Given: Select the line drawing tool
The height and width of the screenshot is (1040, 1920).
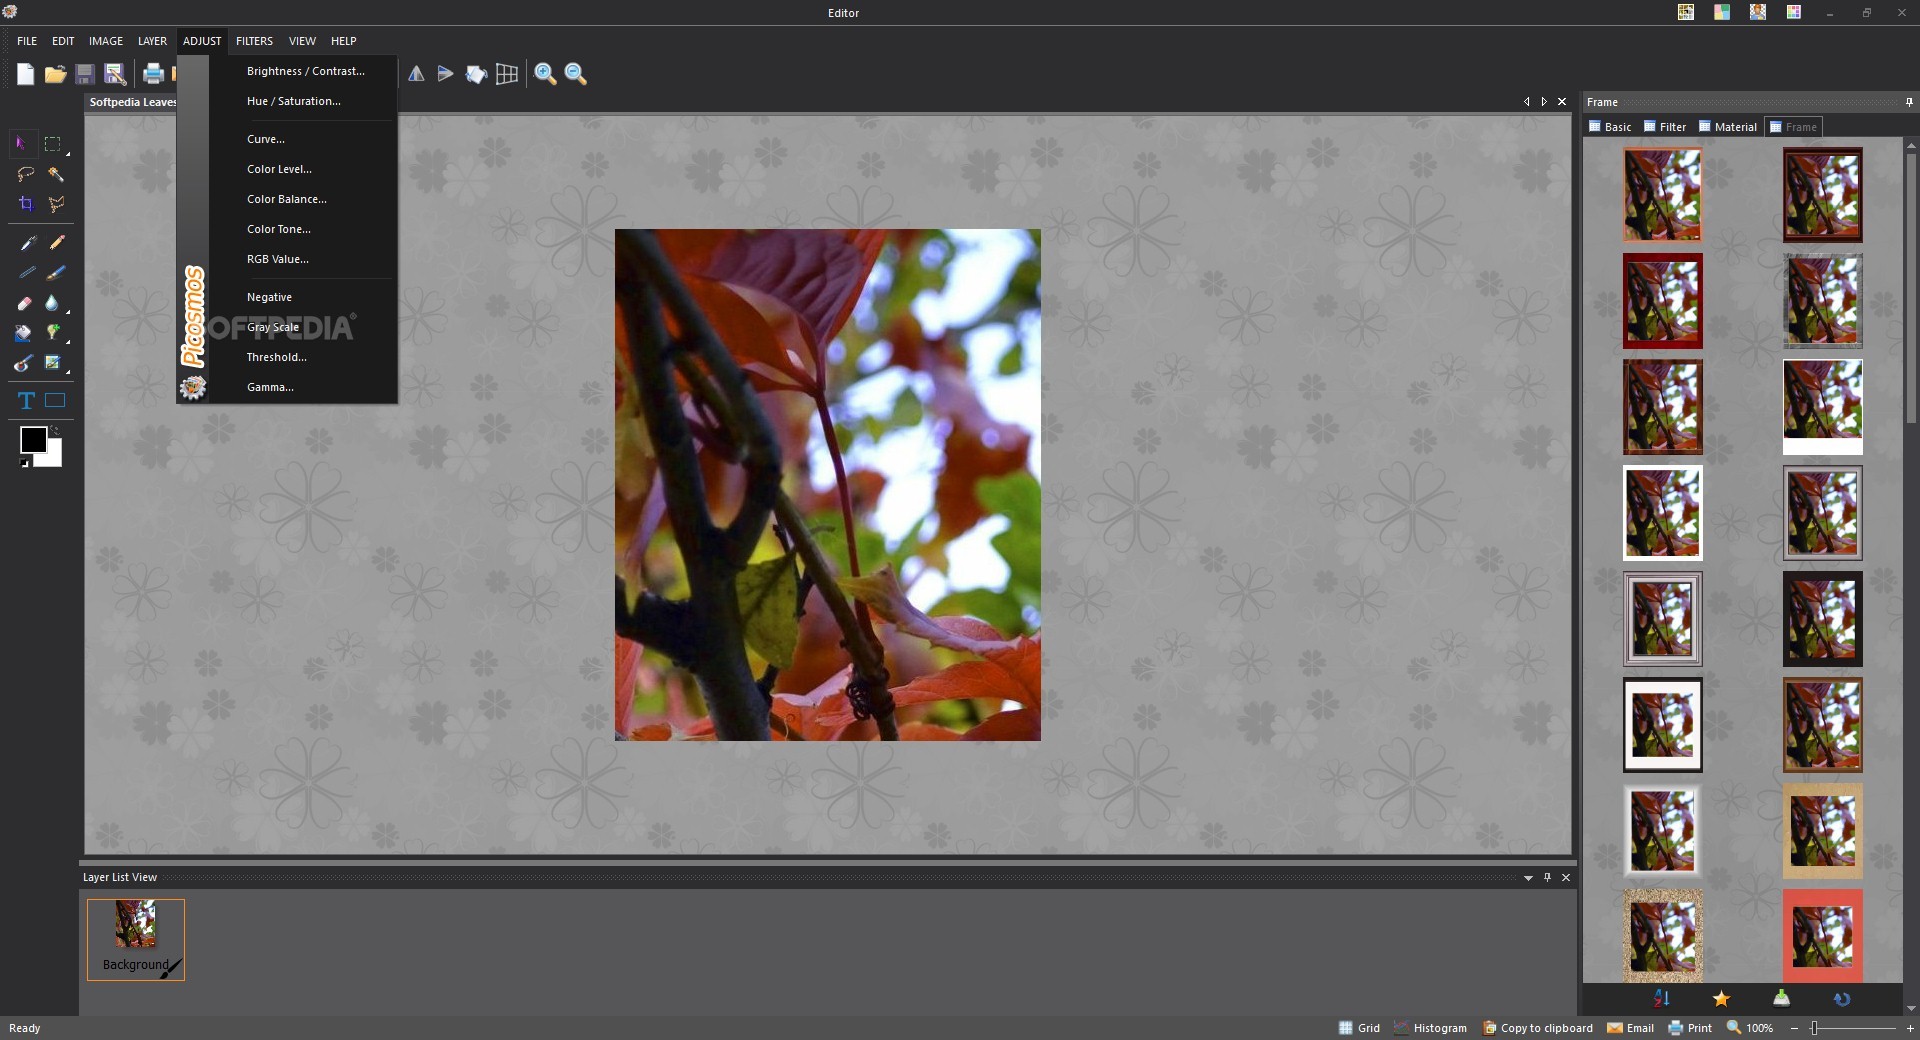Looking at the screenshot, I should pyautogui.click(x=27, y=273).
